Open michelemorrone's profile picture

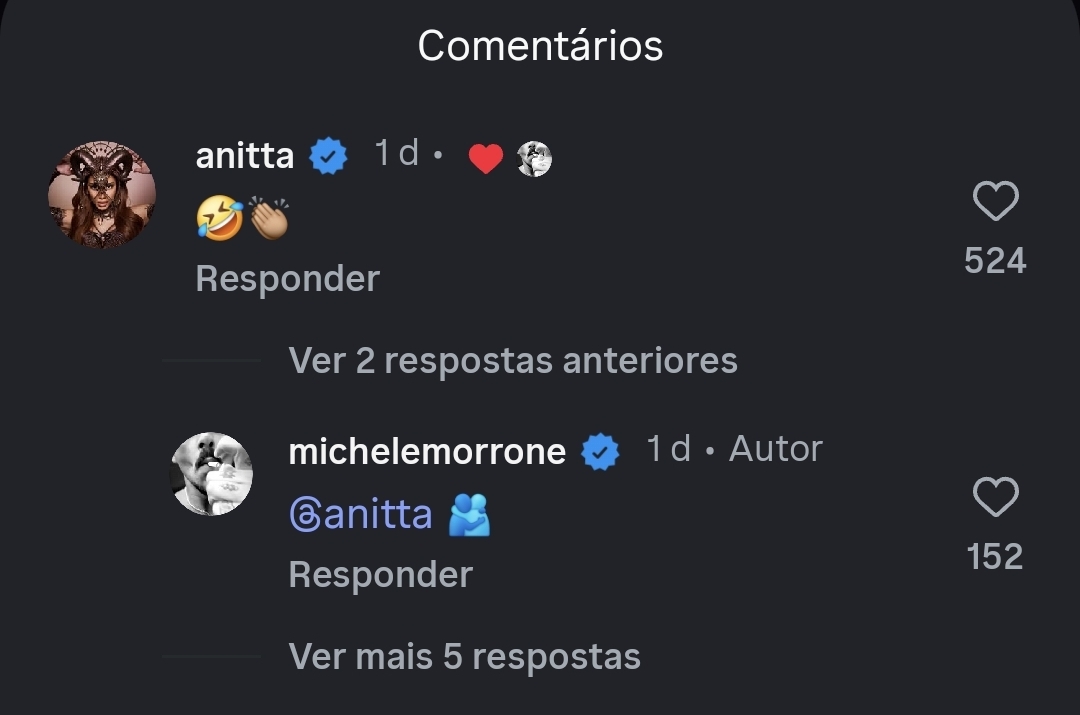click(x=211, y=474)
